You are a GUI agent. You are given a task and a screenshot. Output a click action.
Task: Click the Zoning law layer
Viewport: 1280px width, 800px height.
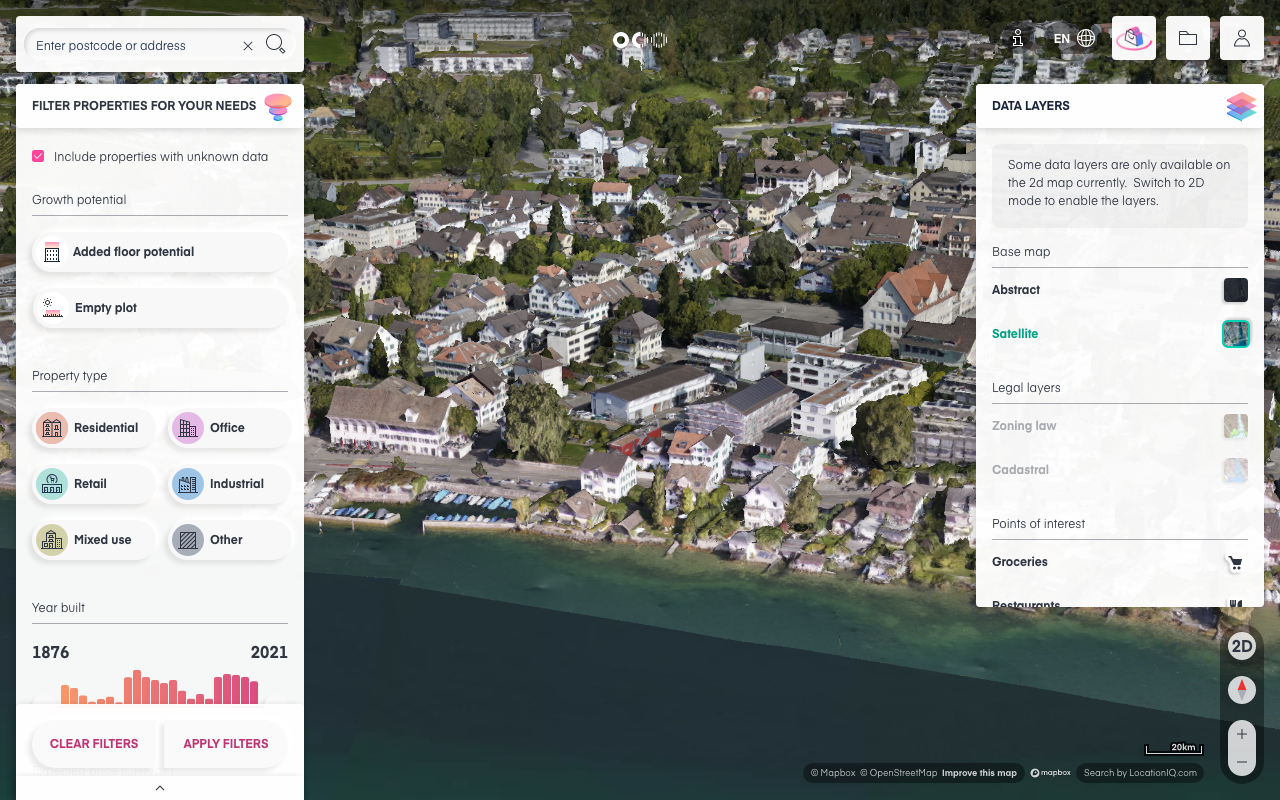tap(1024, 426)
